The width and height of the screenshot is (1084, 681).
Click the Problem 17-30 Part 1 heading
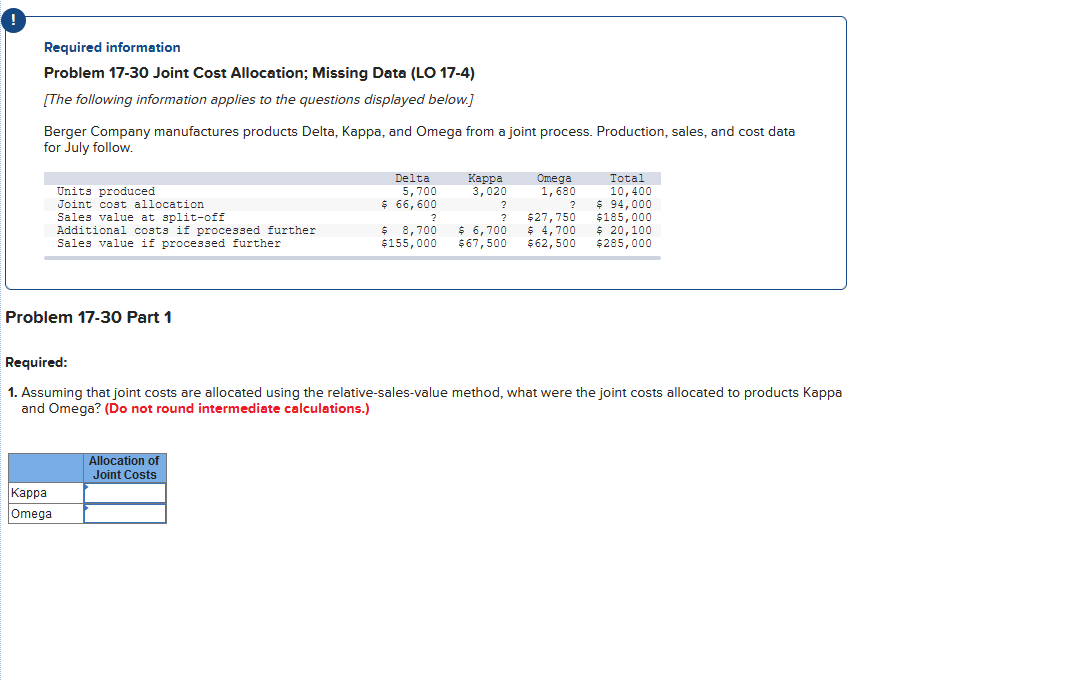point(88,317)
